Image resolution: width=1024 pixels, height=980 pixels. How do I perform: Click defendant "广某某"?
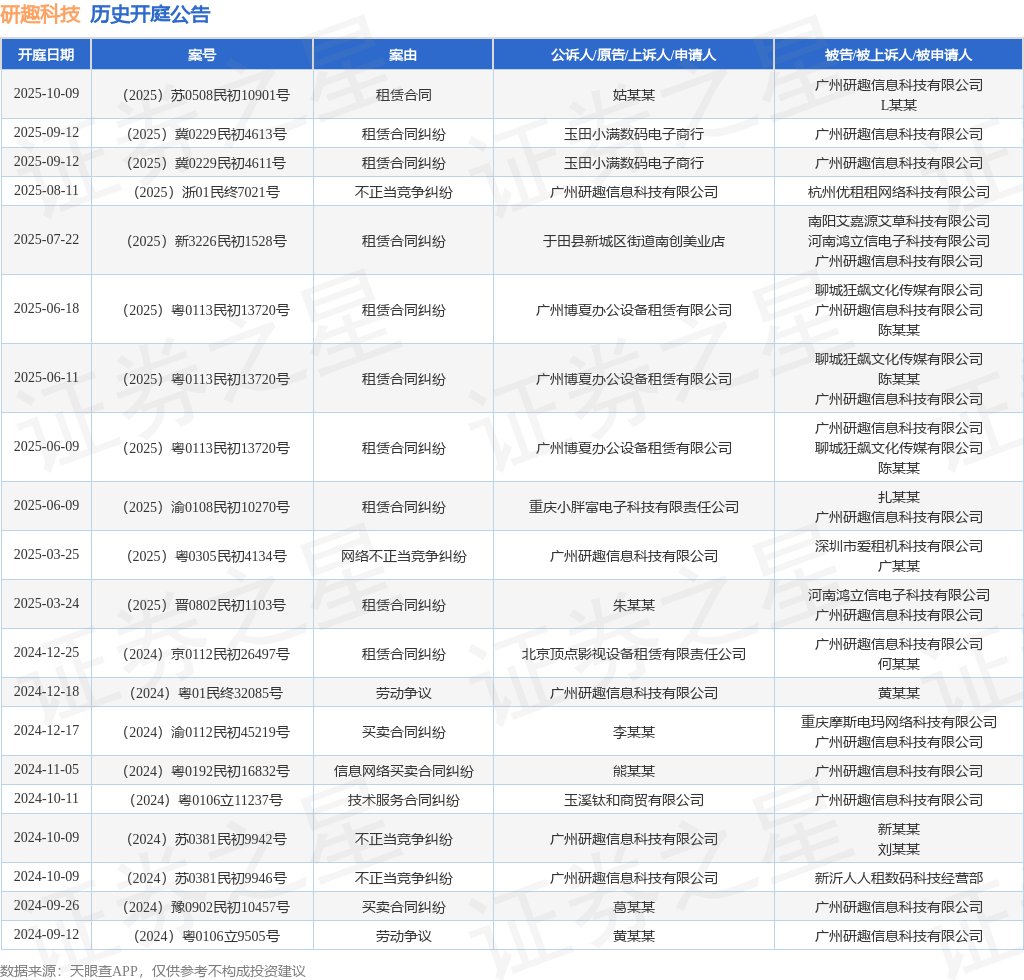[899, 566]
